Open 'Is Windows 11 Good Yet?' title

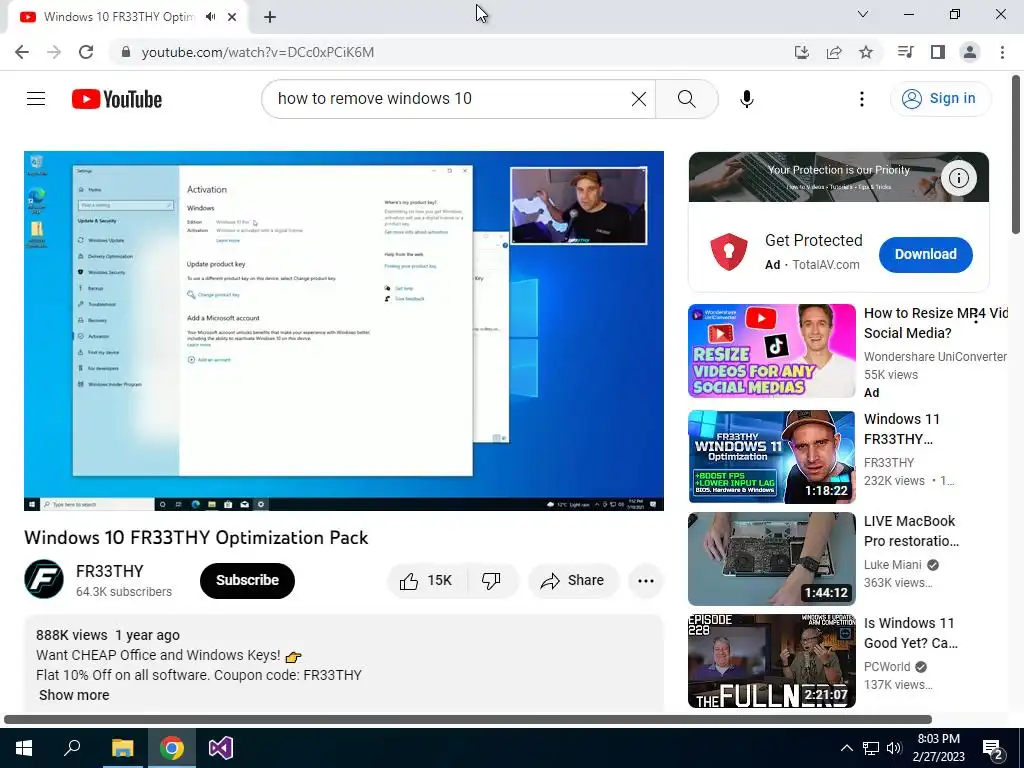911,633
